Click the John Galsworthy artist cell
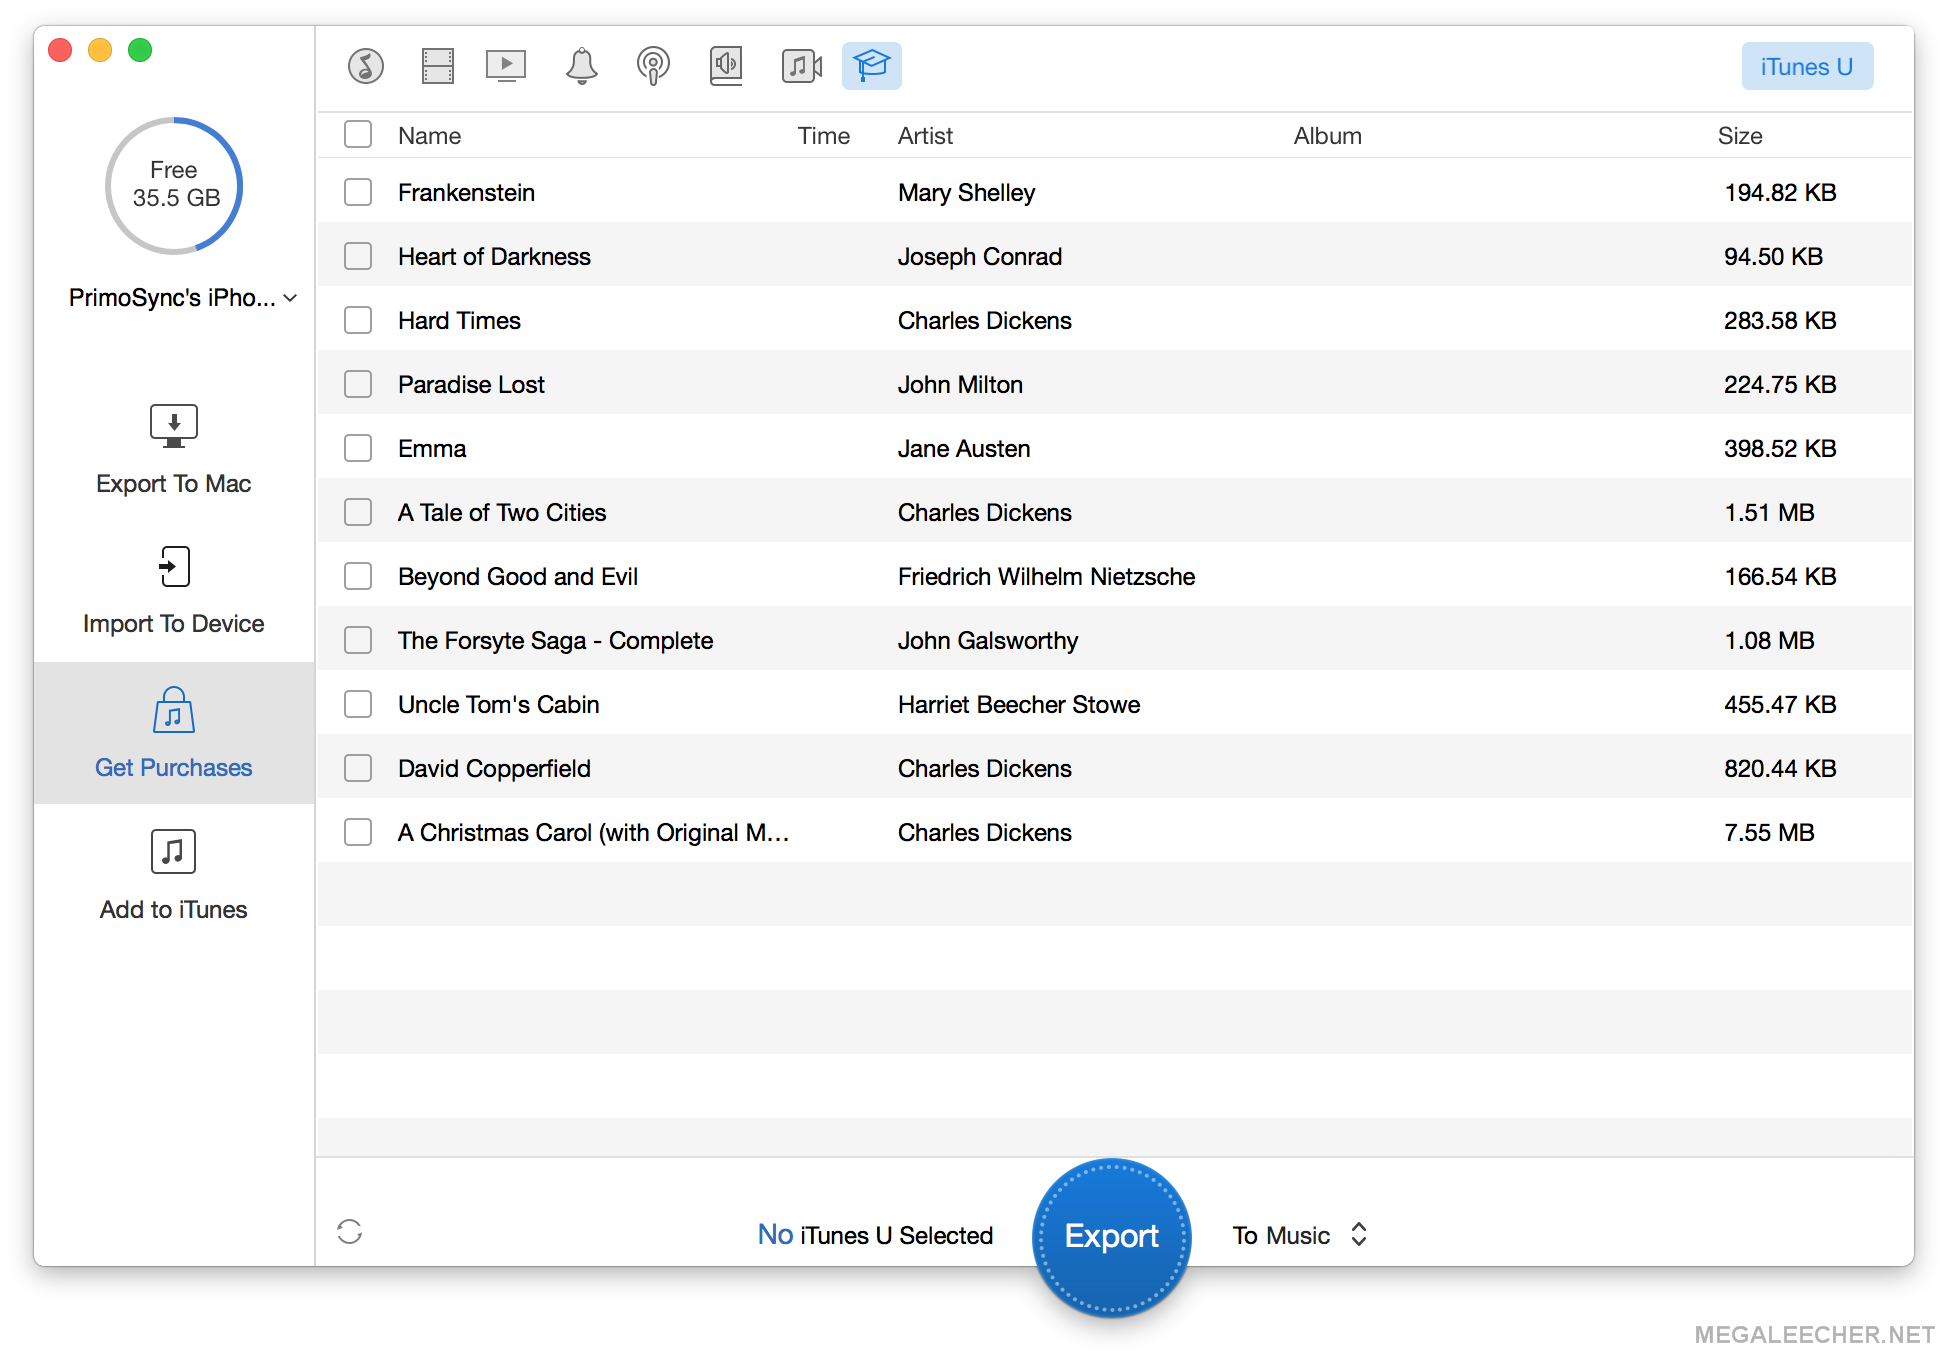Image resolution: width=1948 pixels, height=1360 pixels. tap(988, 640)
